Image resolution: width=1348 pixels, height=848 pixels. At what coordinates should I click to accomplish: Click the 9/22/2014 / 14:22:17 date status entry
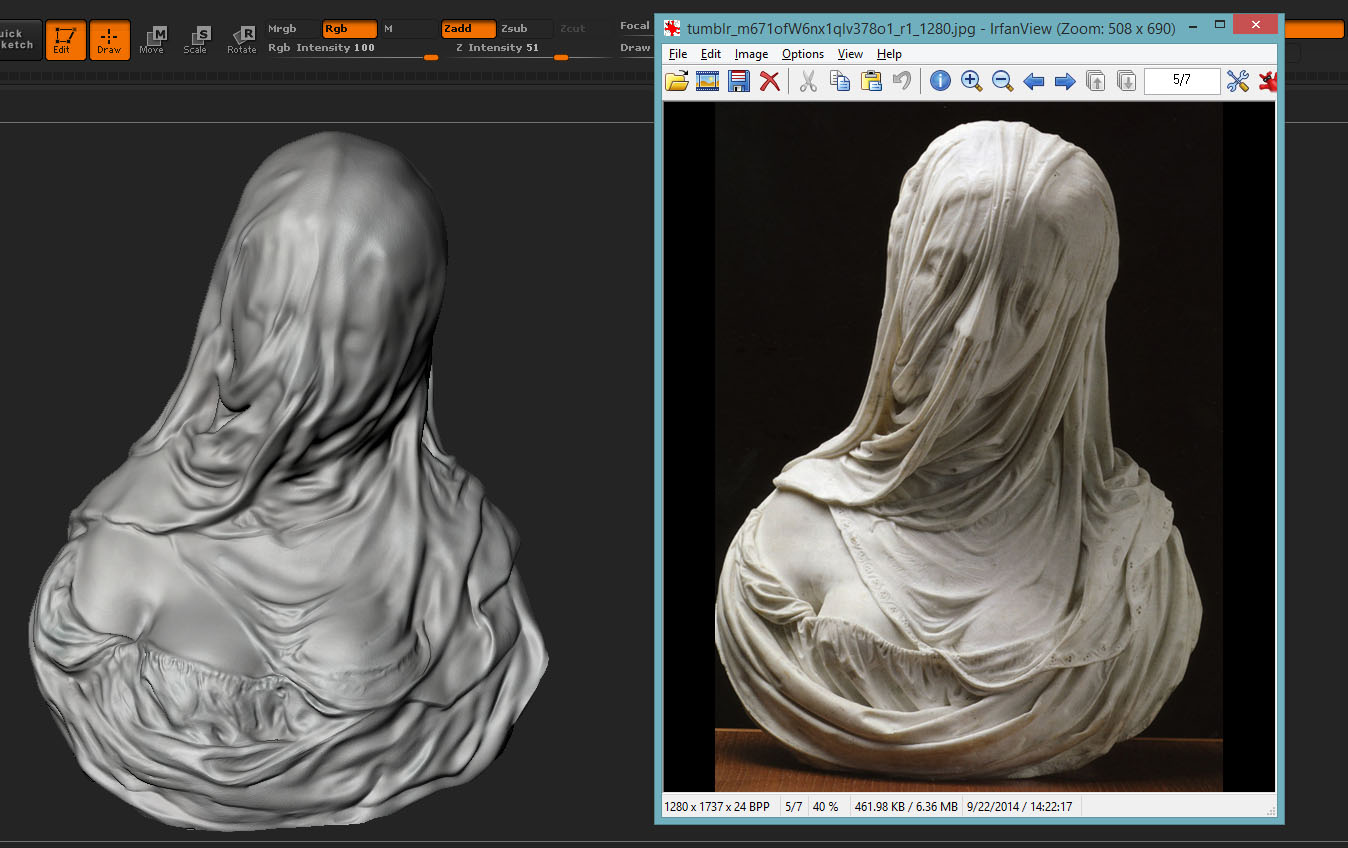(1020, 806)
